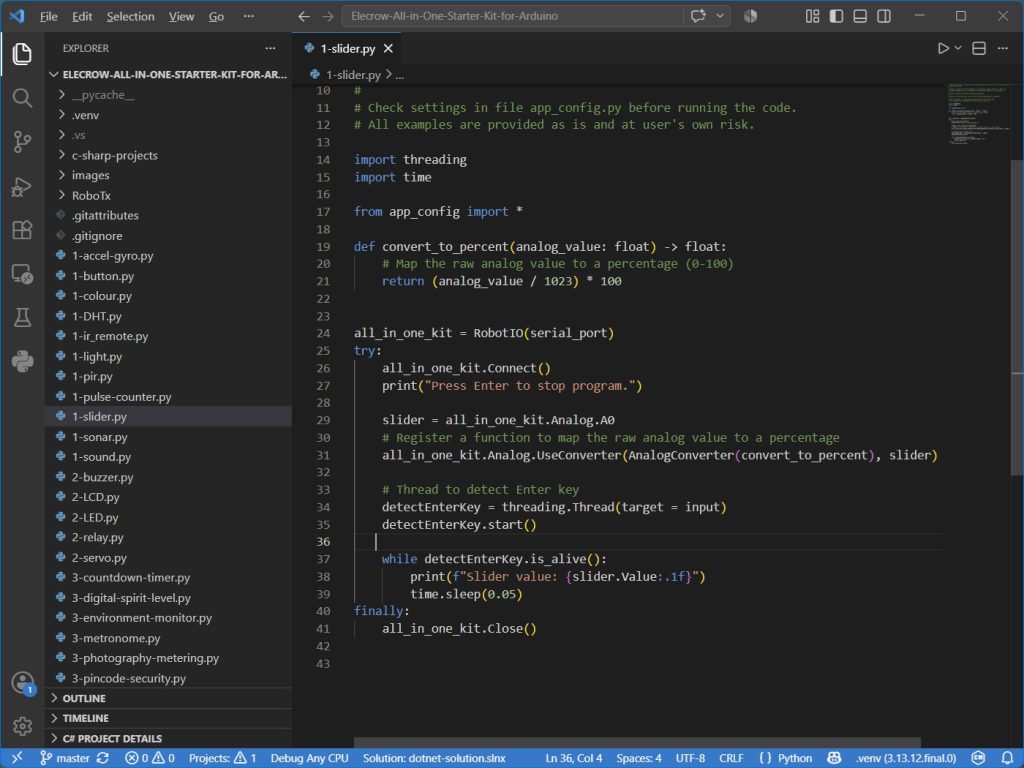
Task: Open 3-metronome.py in the explorer
Action: click(168, 638)
